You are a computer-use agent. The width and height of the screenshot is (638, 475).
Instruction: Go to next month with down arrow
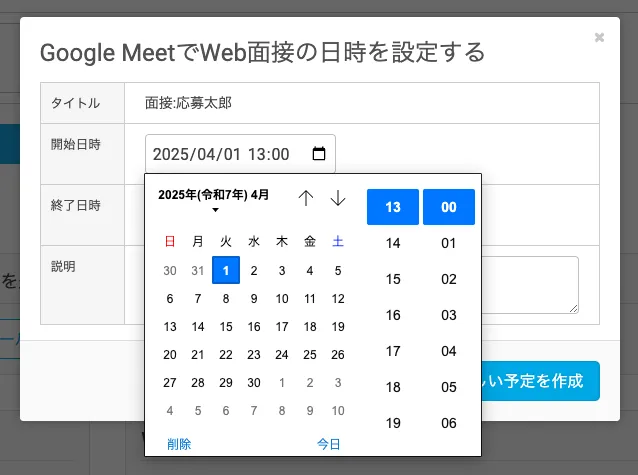point(338,198)
